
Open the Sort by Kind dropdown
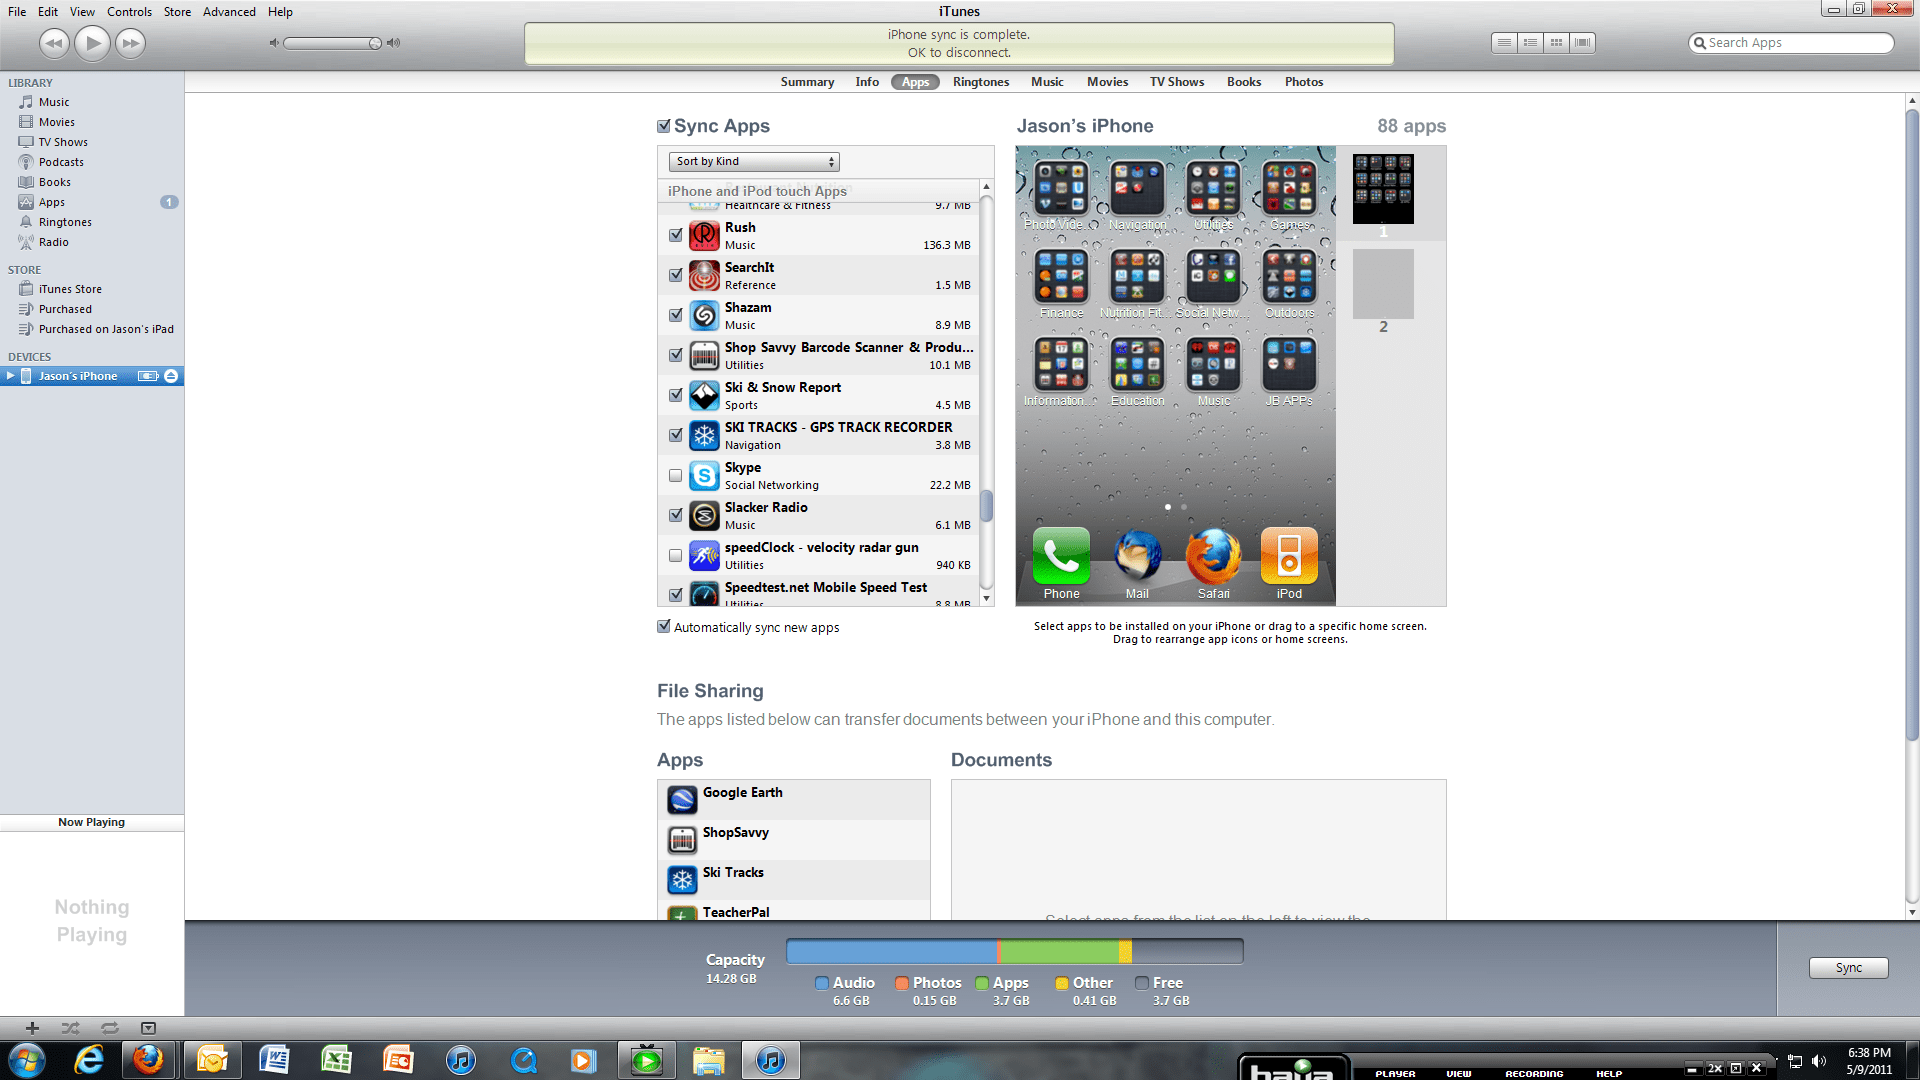pyautogui.click(x=754, y=161)
